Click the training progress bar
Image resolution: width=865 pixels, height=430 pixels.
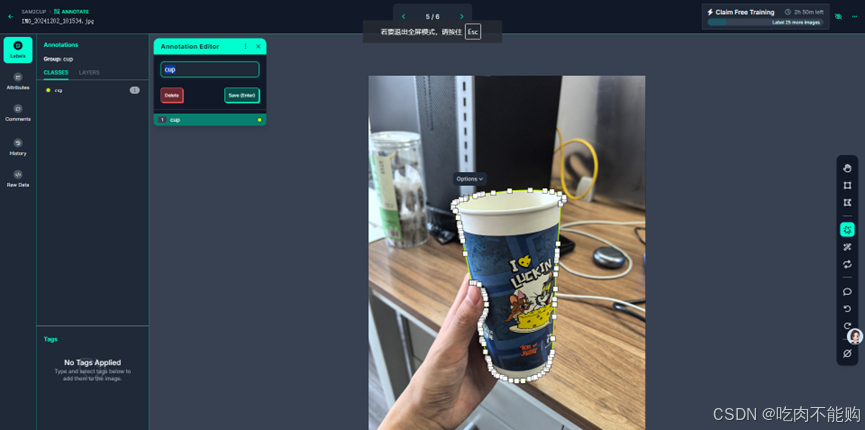point(765,22)
